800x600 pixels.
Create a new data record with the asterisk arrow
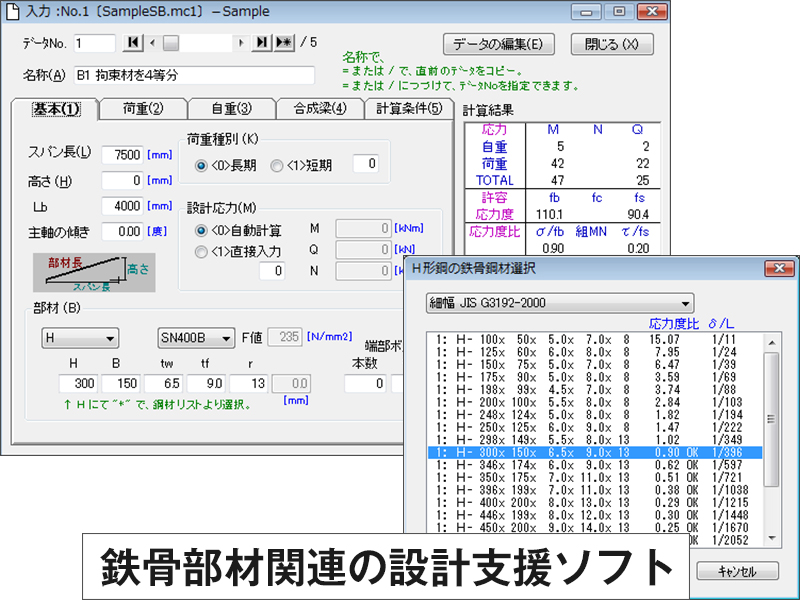[x=284, y=43]
